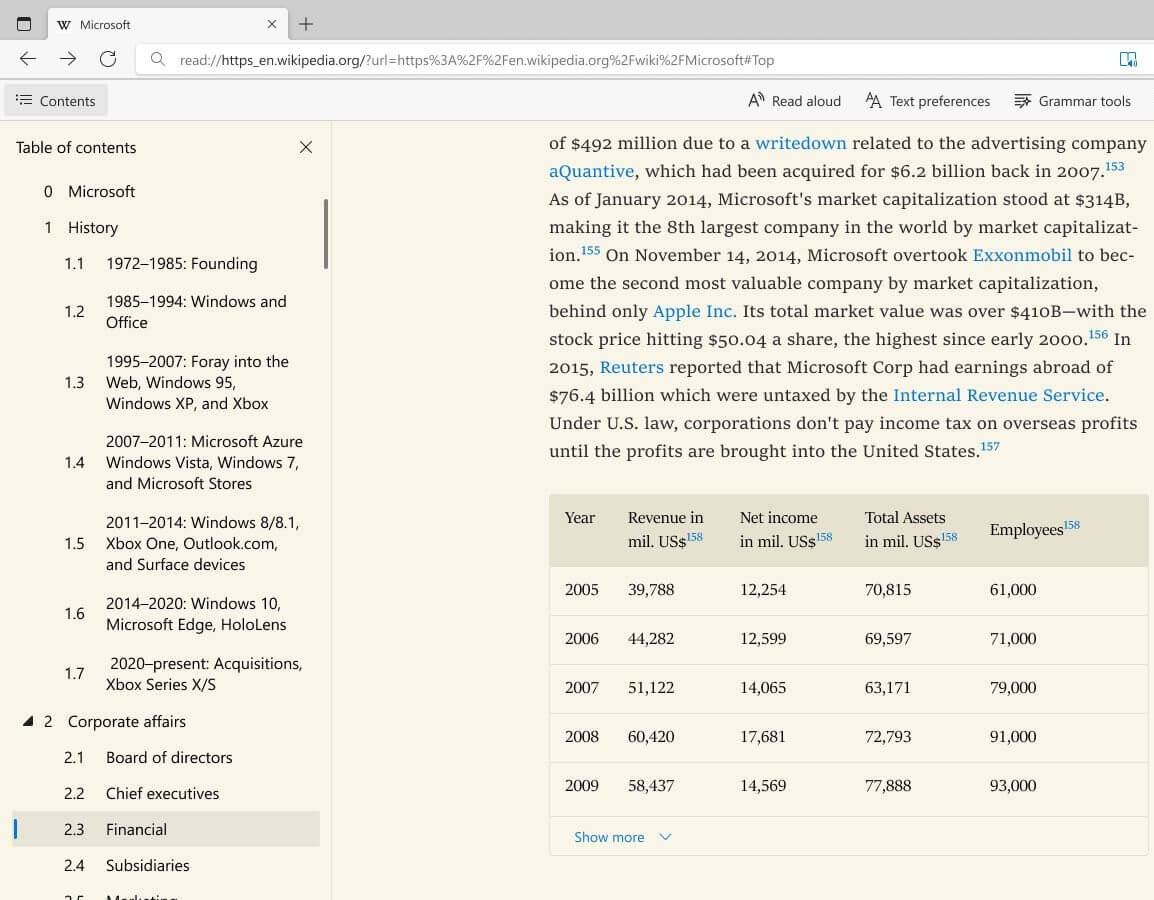Open citation 153 reference
Viewport: 1154px width, 900px height.
click(1114, 166)
